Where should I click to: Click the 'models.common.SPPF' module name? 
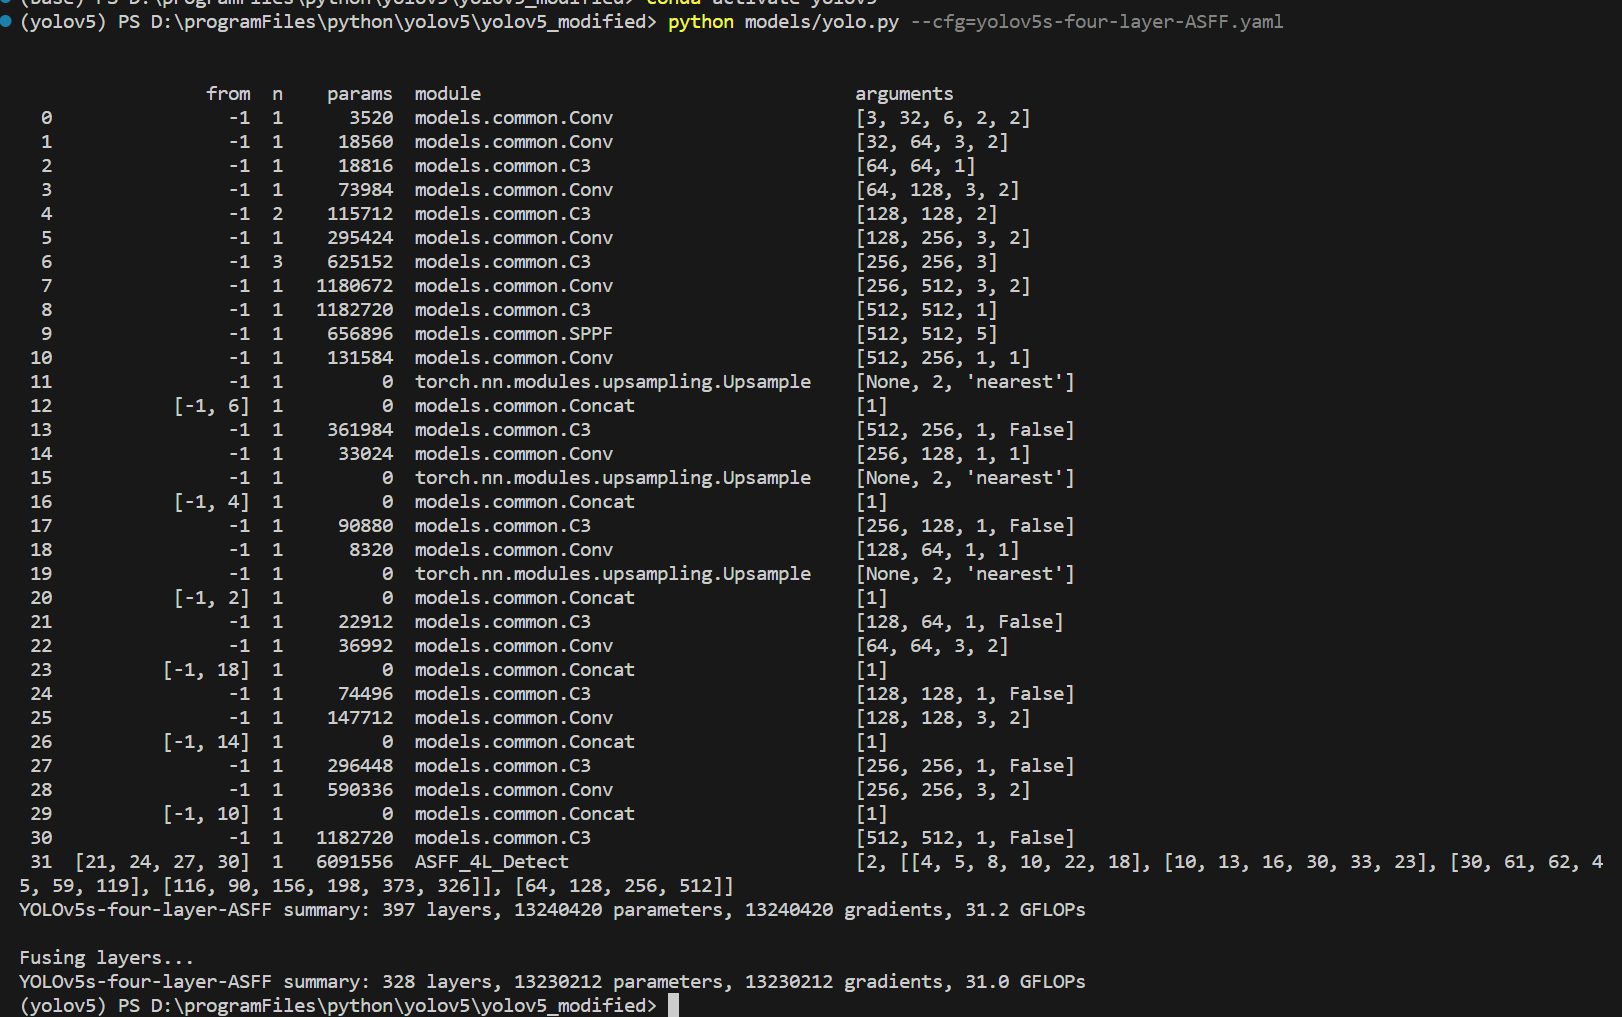pyautogui.click(x=514, y=333)
